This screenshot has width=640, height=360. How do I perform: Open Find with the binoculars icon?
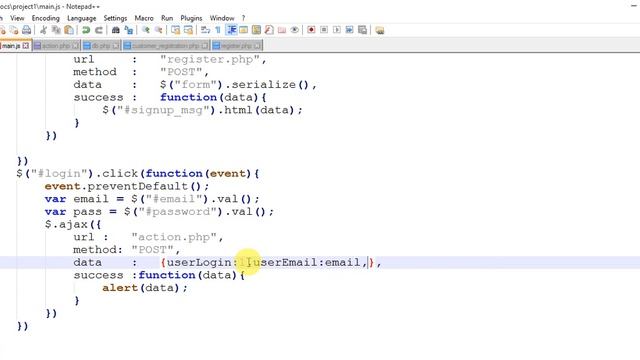pos(116,30)
